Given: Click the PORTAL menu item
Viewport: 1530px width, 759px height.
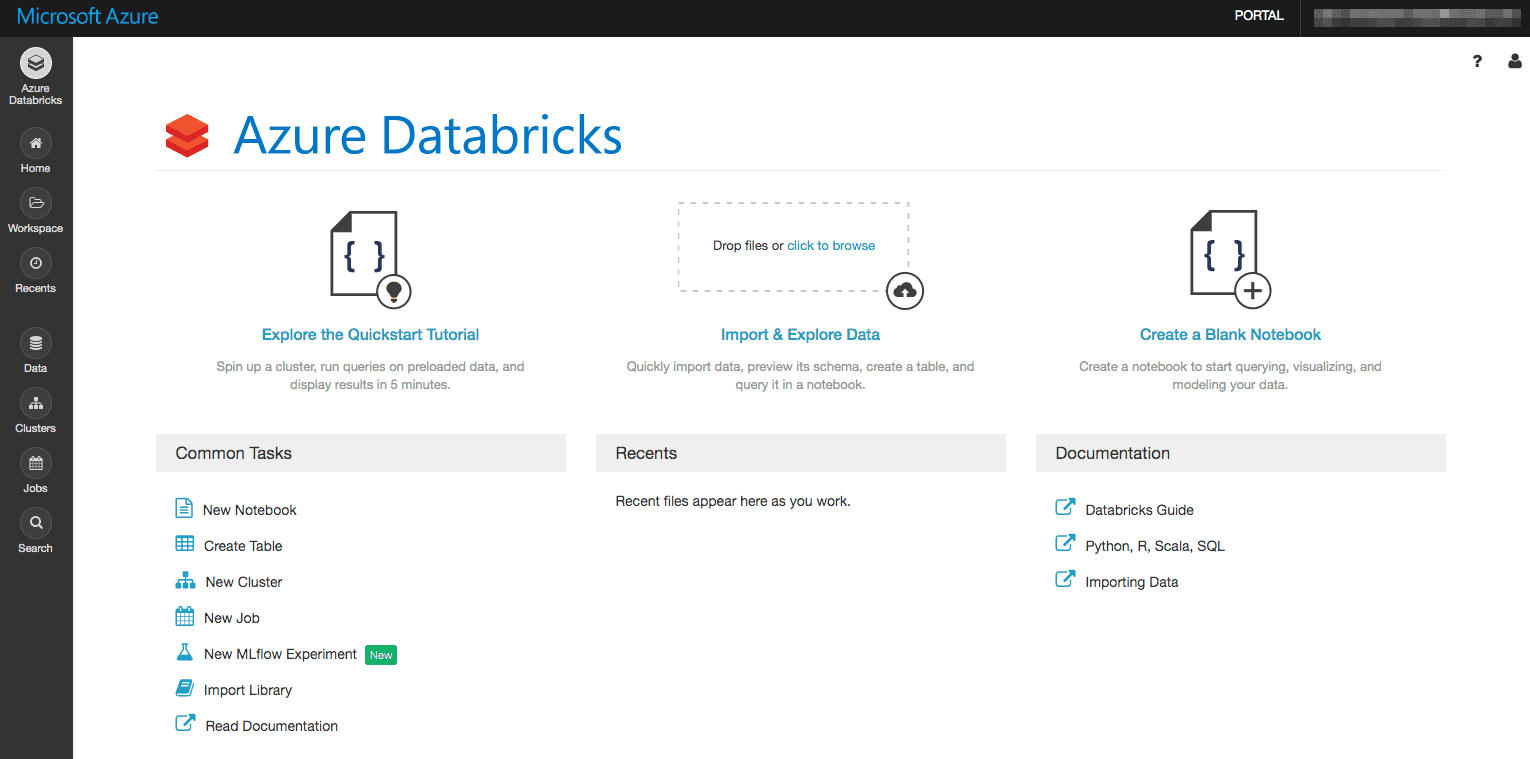Looking at the screenshot, I should [x=1258, y=15].
